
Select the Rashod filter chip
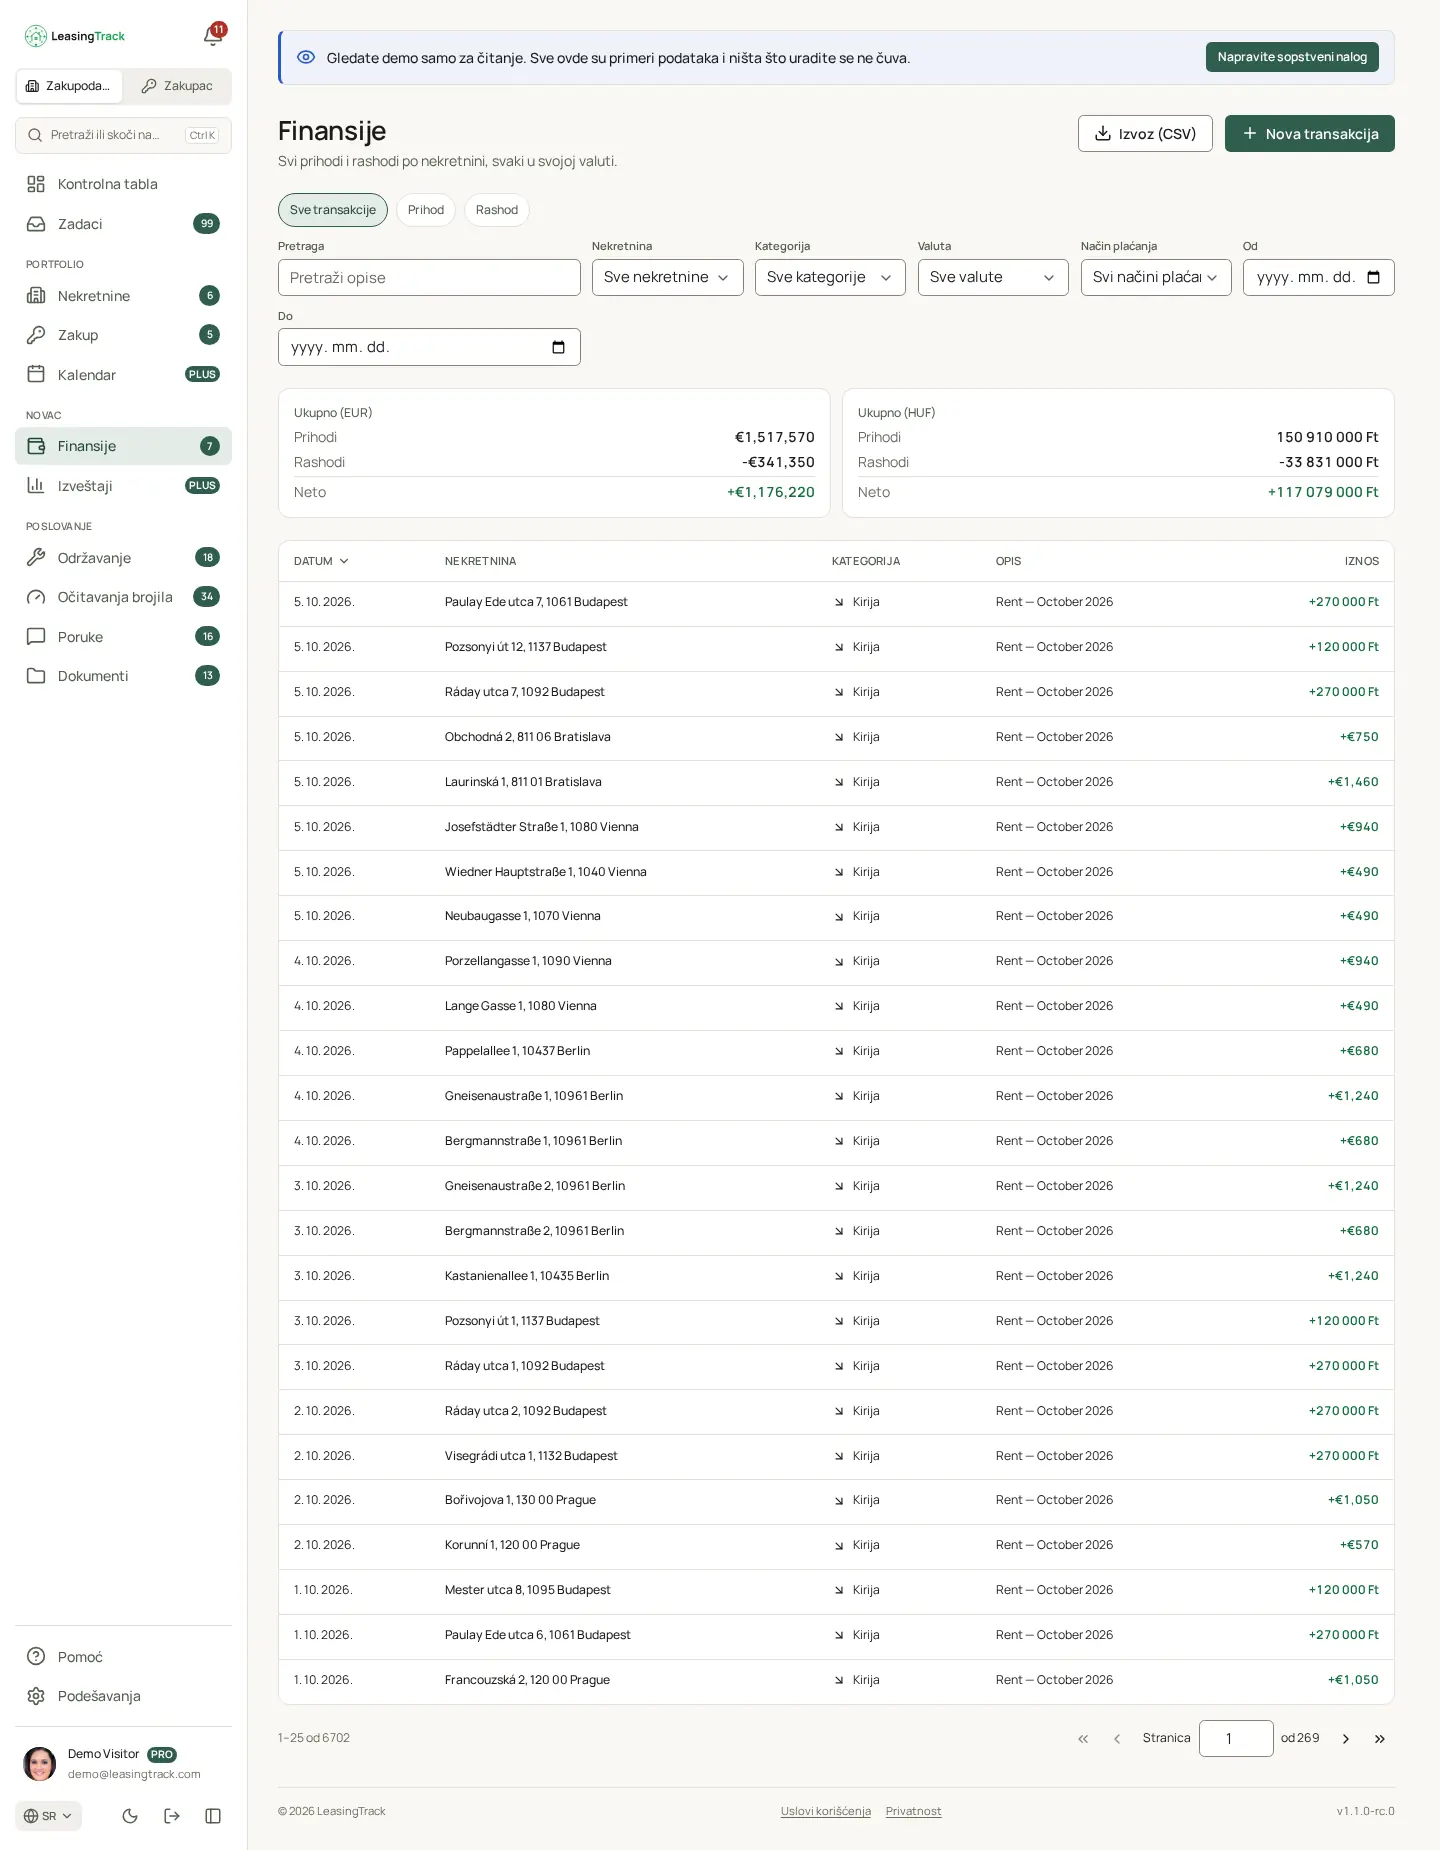(497, 210)
